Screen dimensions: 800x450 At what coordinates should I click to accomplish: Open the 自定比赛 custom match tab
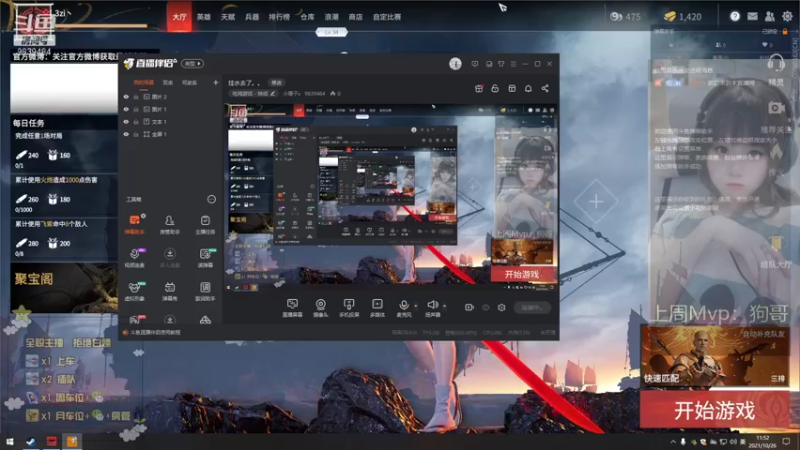pos(387,17)
